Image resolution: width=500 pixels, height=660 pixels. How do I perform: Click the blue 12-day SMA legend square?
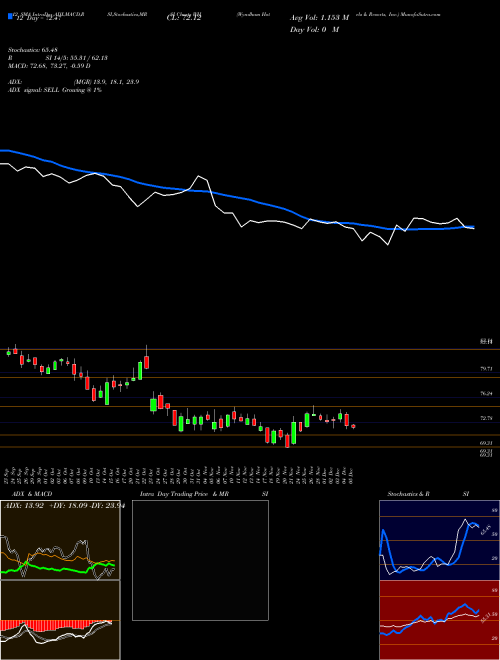tap(10, 16)
